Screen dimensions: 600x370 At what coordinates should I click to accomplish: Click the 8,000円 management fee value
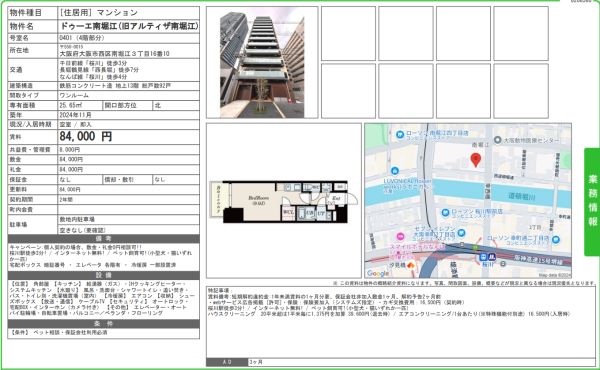coord(70,150)
